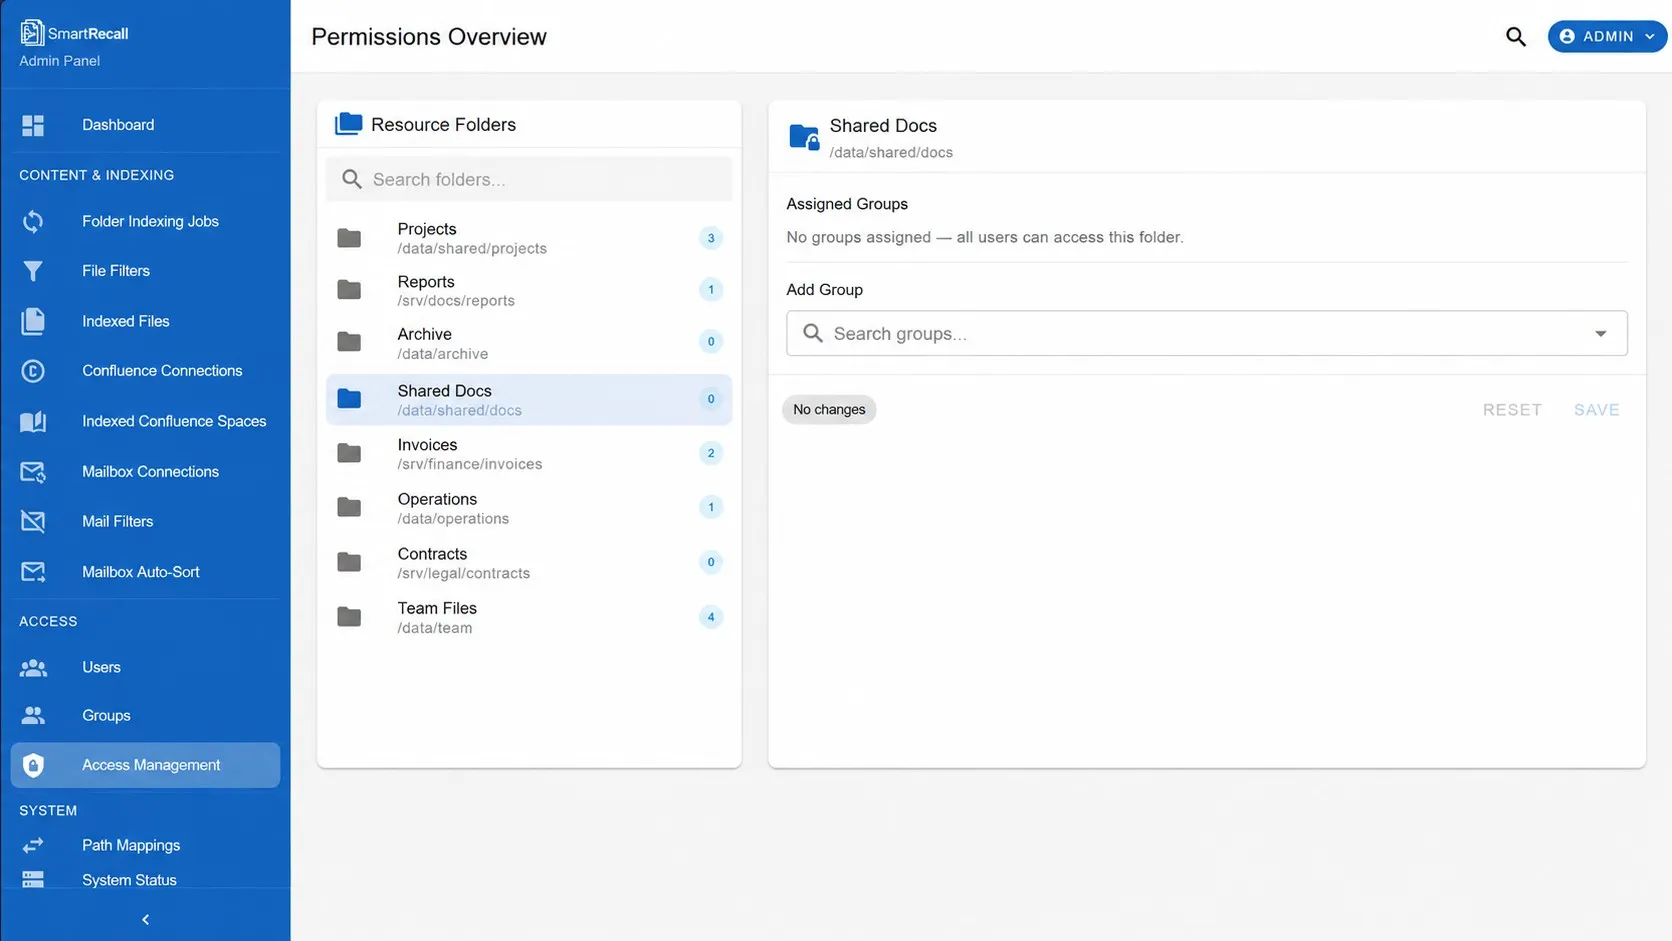Click the Permissions Overview page title

[429, 37]
